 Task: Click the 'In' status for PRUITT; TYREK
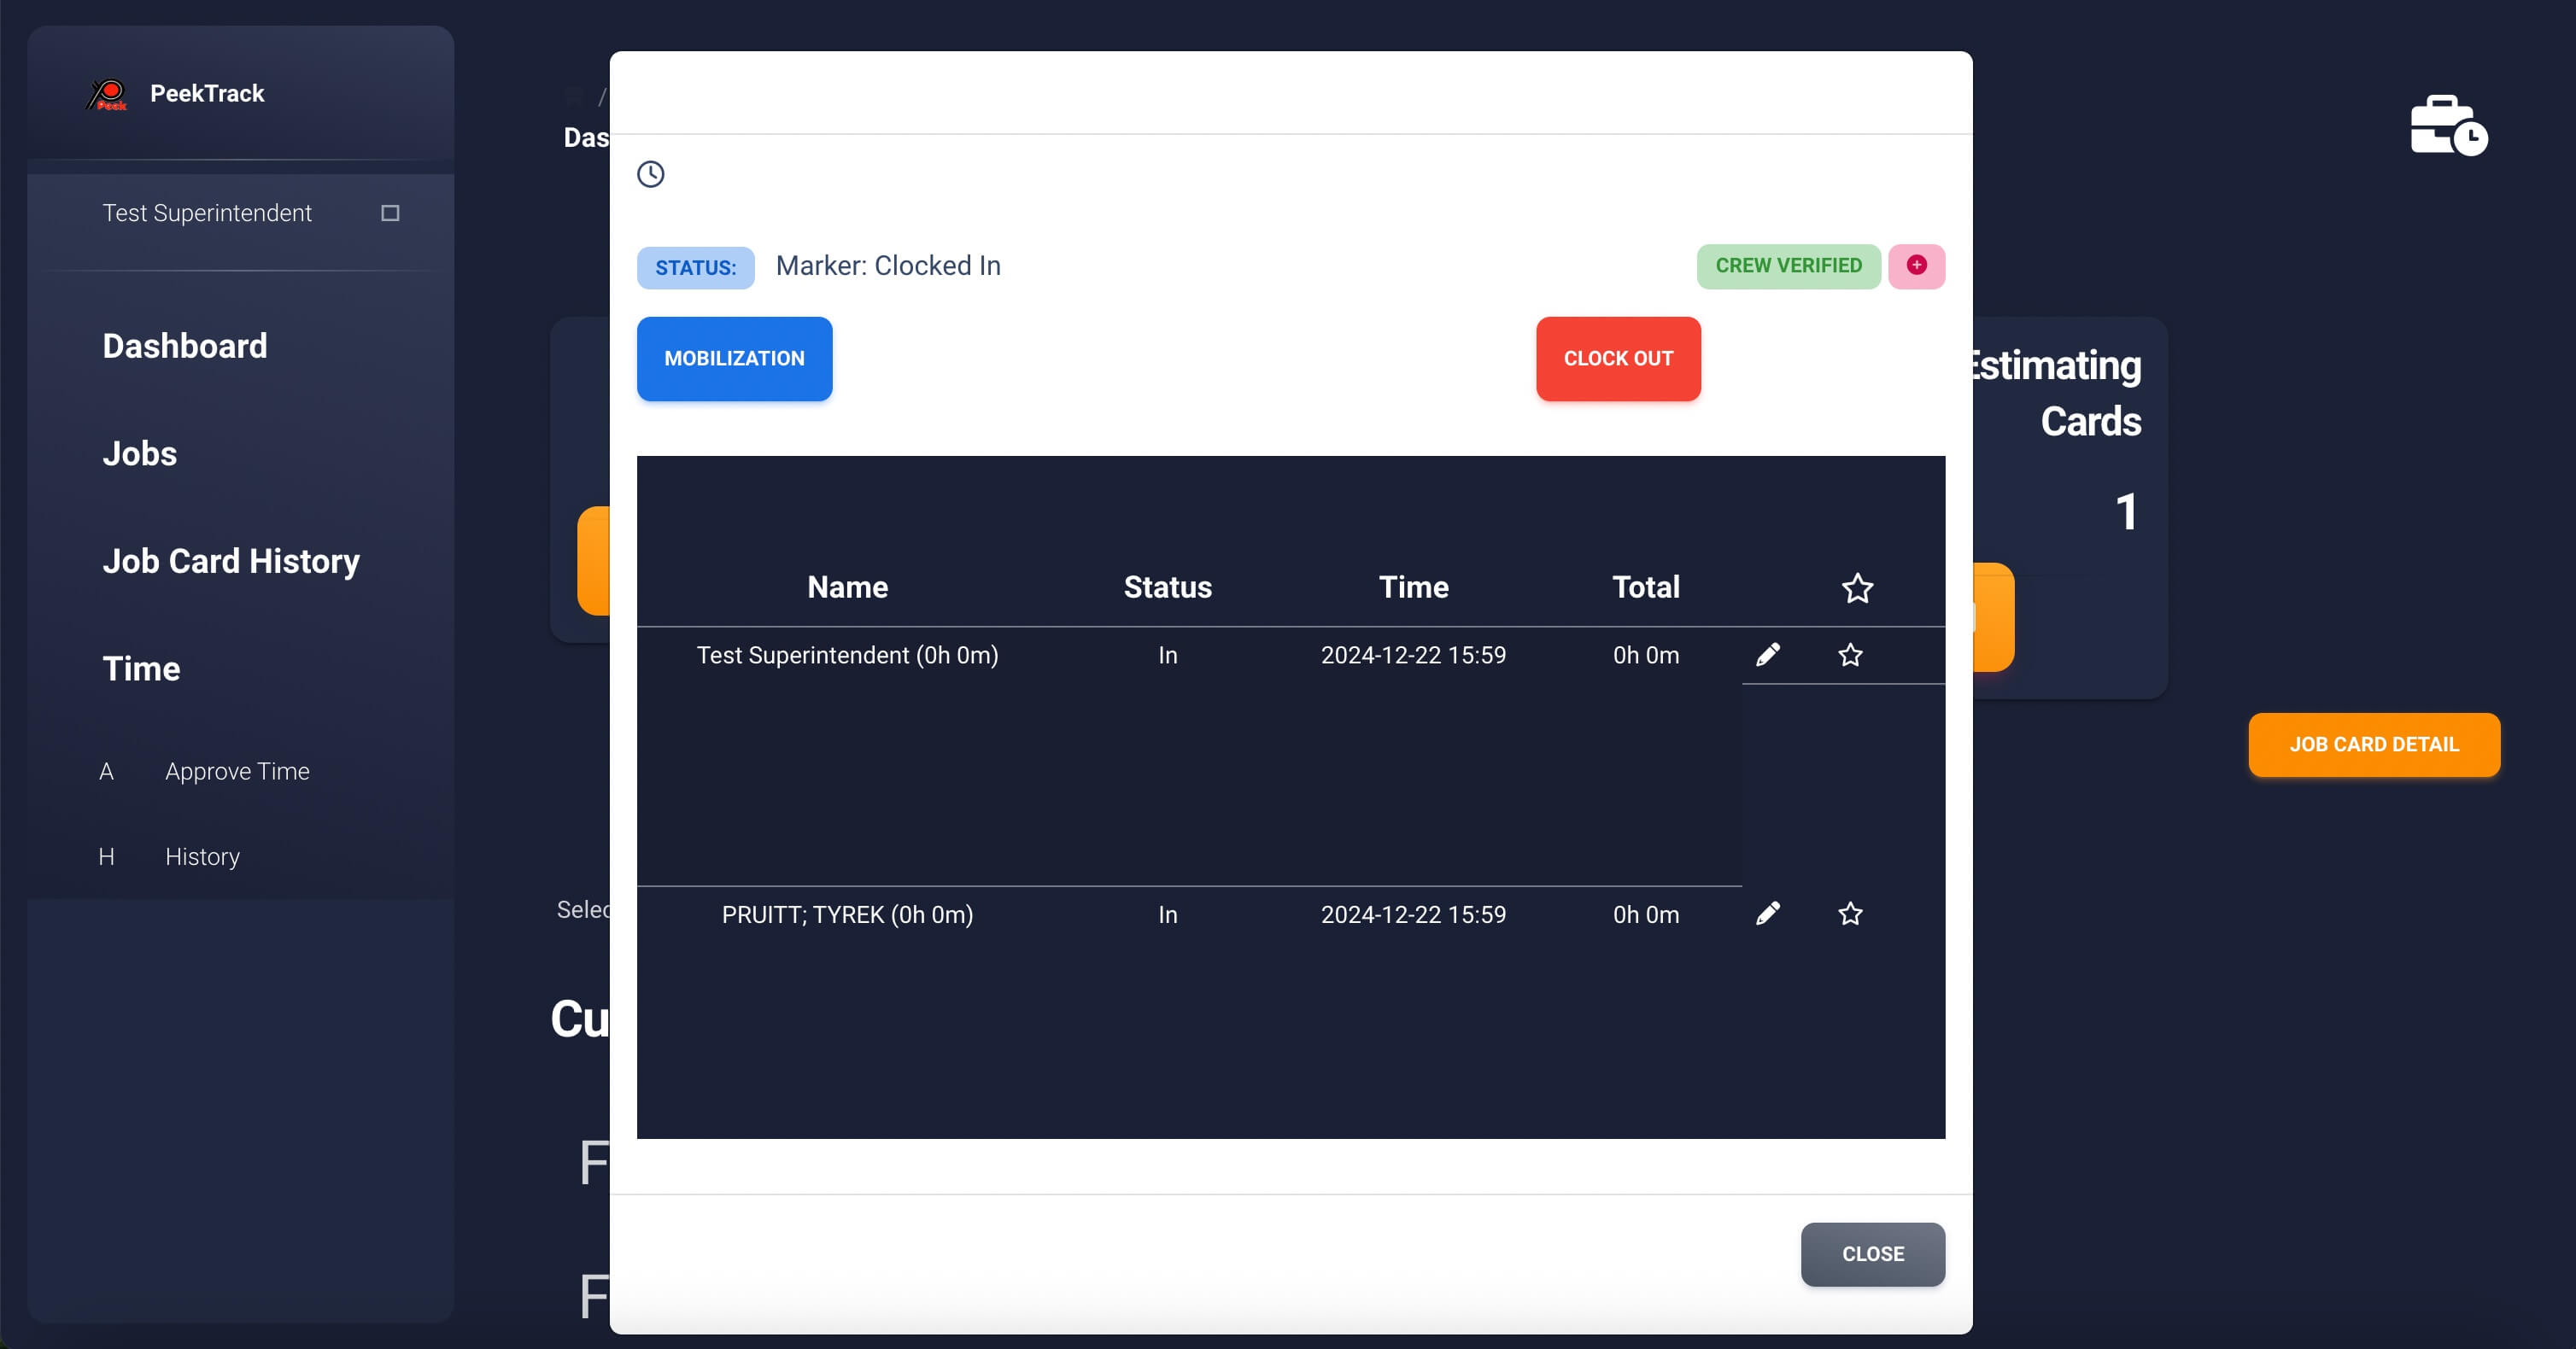tap(1167, 914)
